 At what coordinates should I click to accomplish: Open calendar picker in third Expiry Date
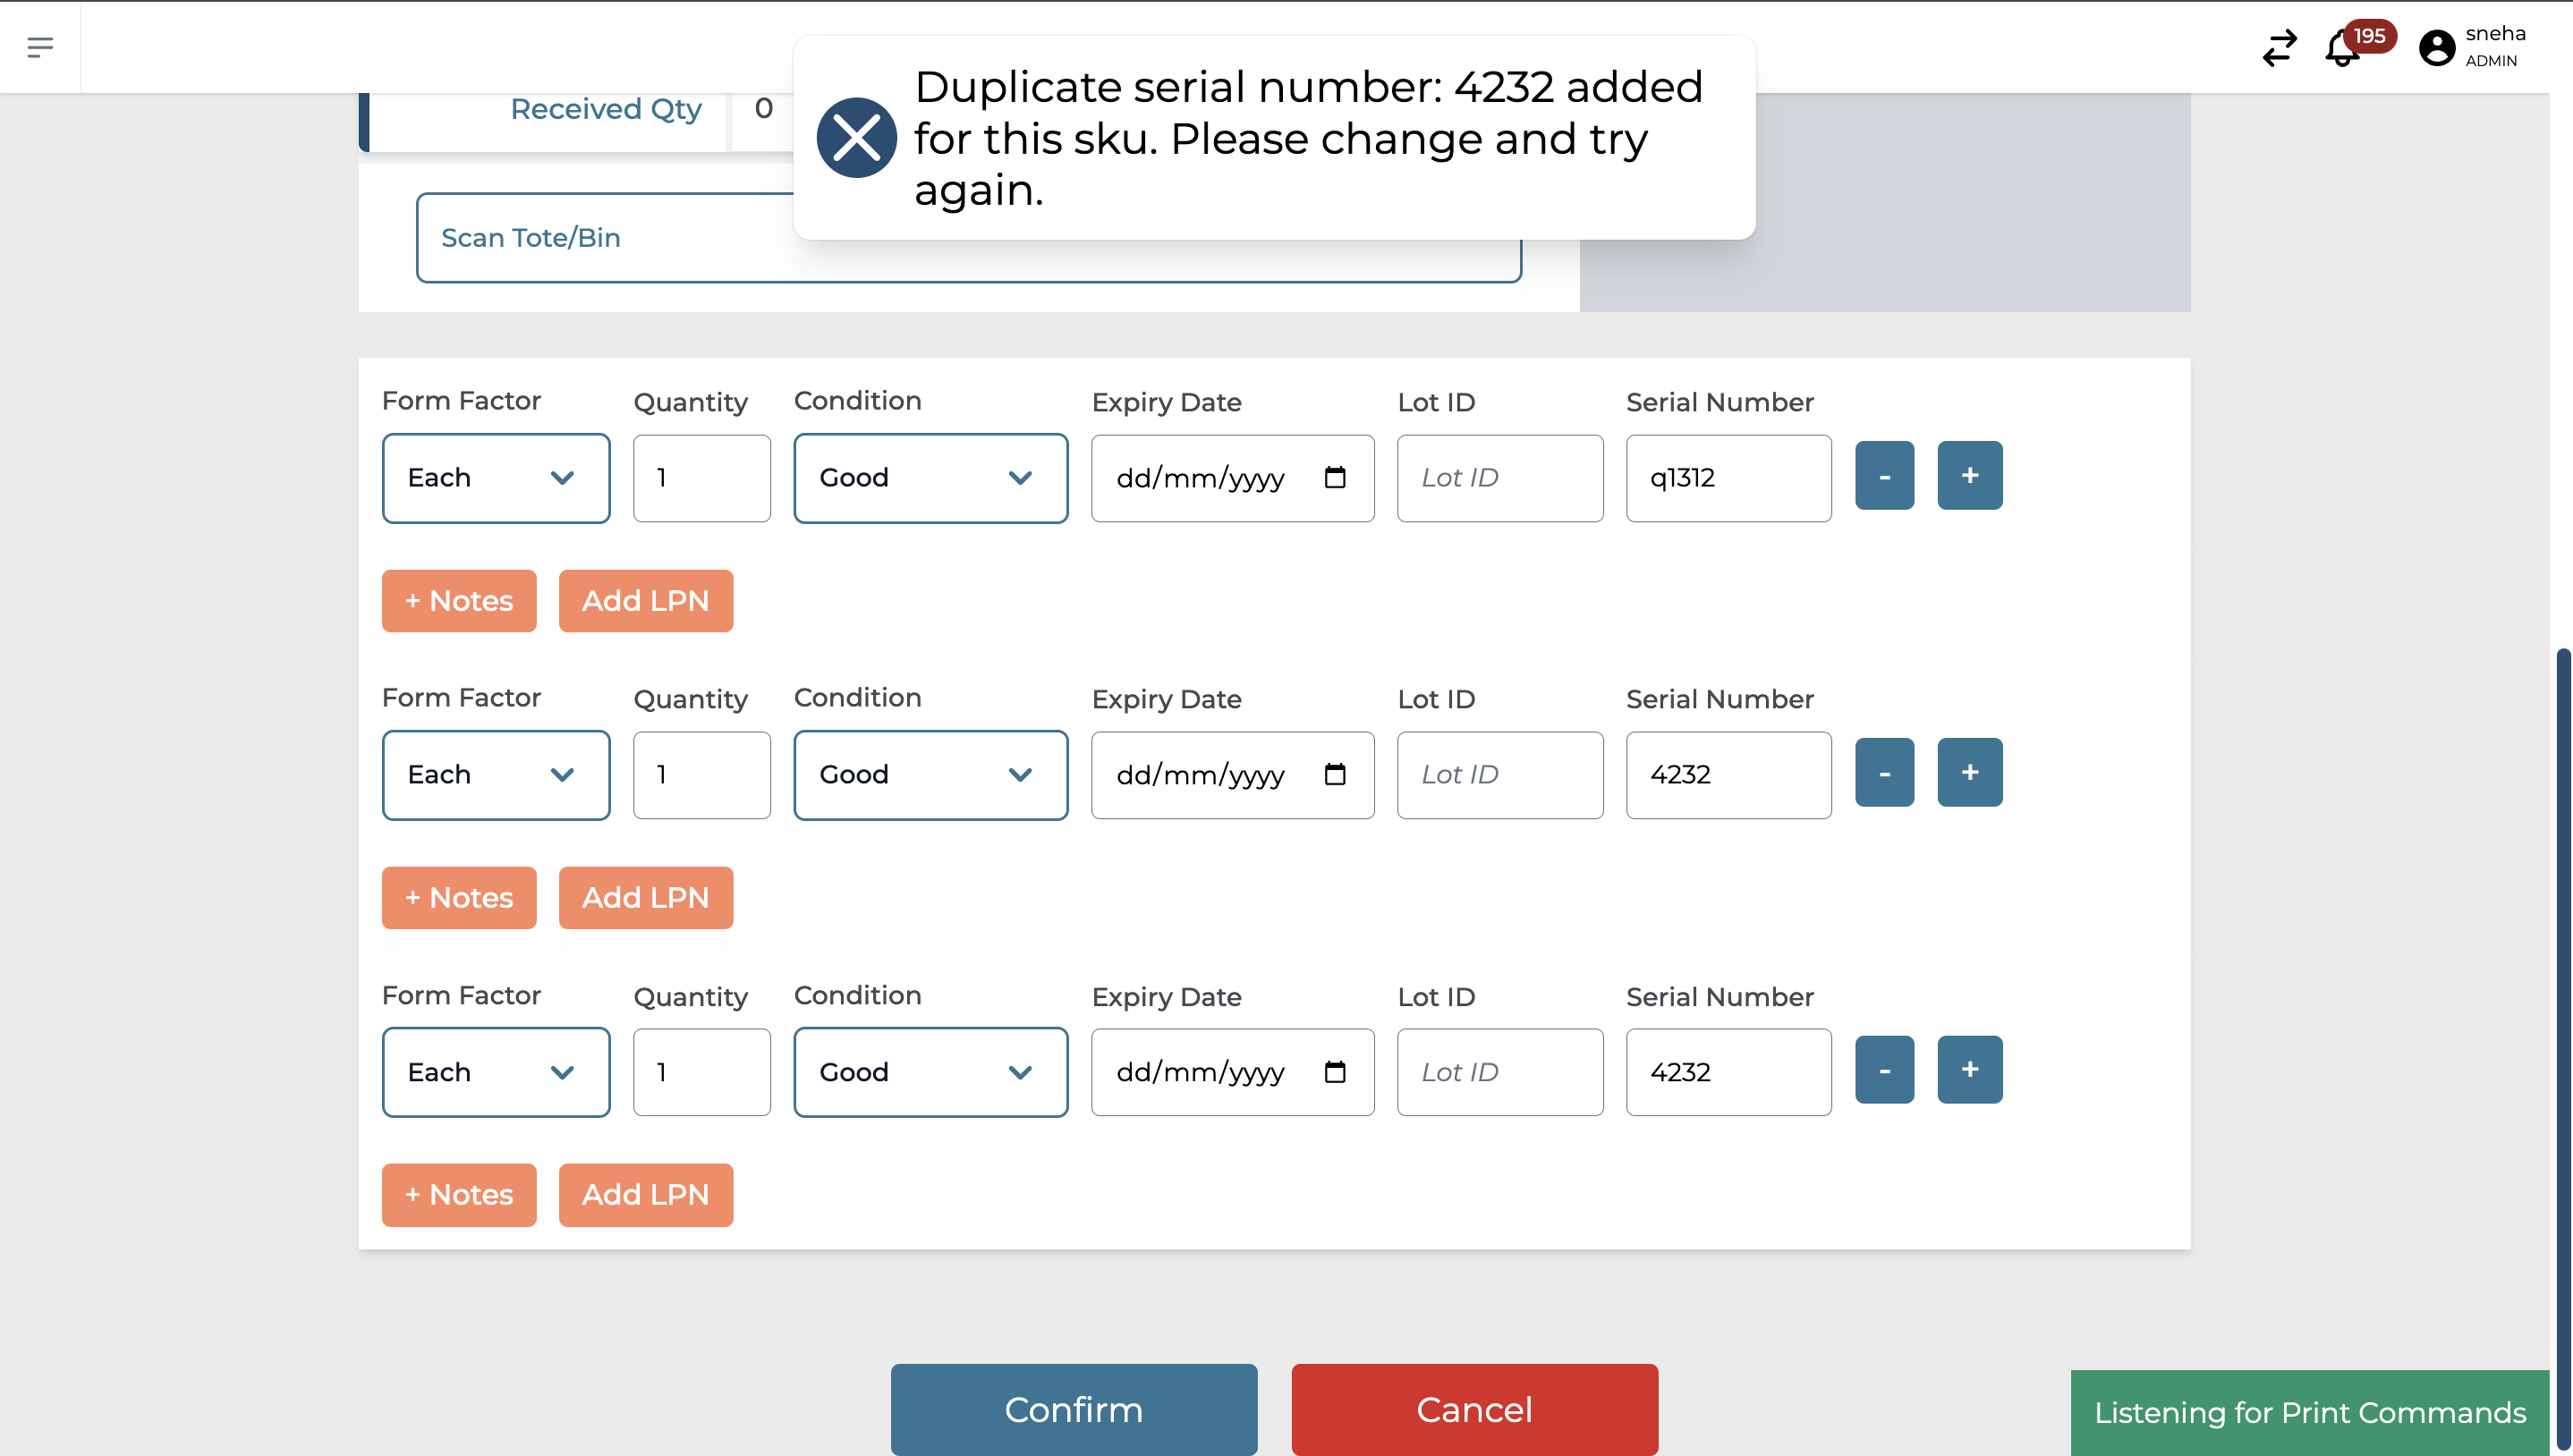[x=1334, y=1072]
